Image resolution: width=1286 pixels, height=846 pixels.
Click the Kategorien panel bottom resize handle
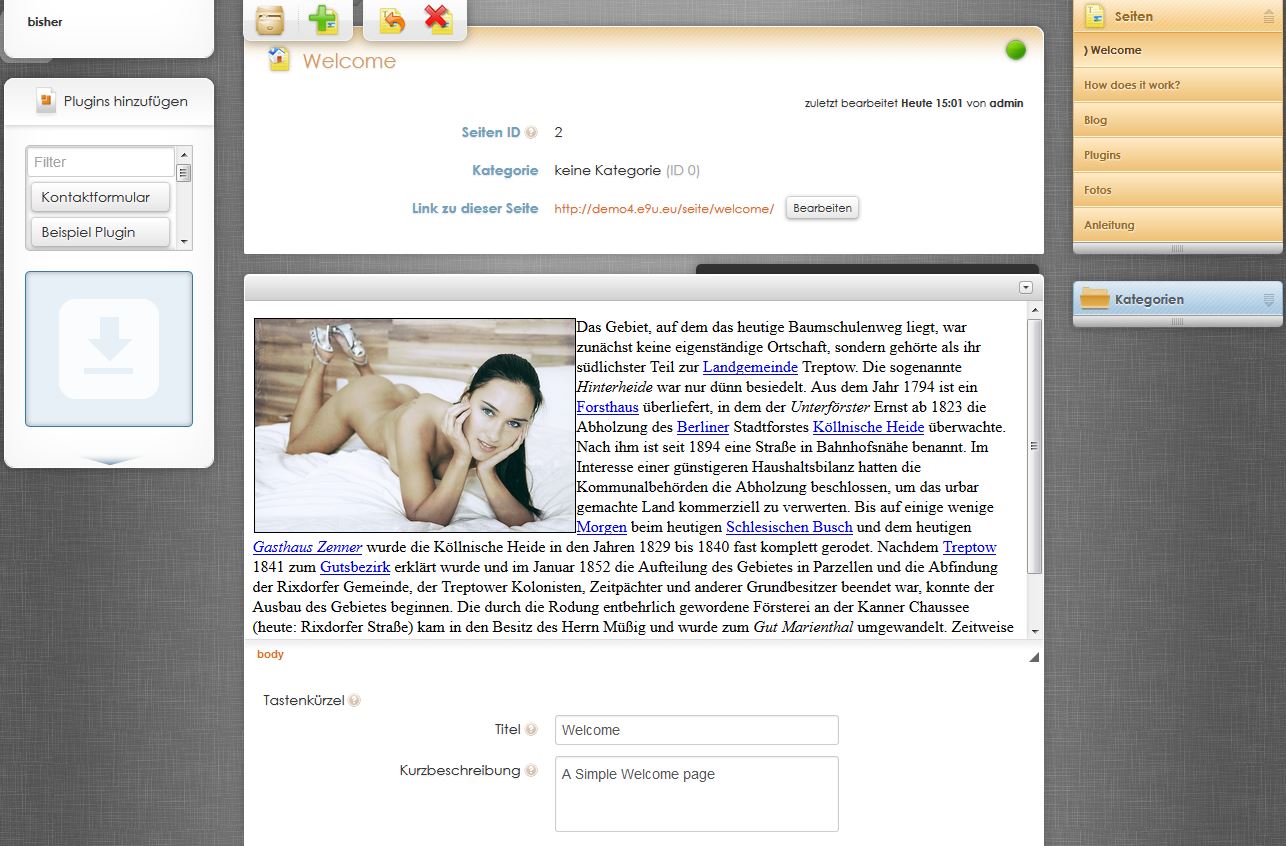1177,322
